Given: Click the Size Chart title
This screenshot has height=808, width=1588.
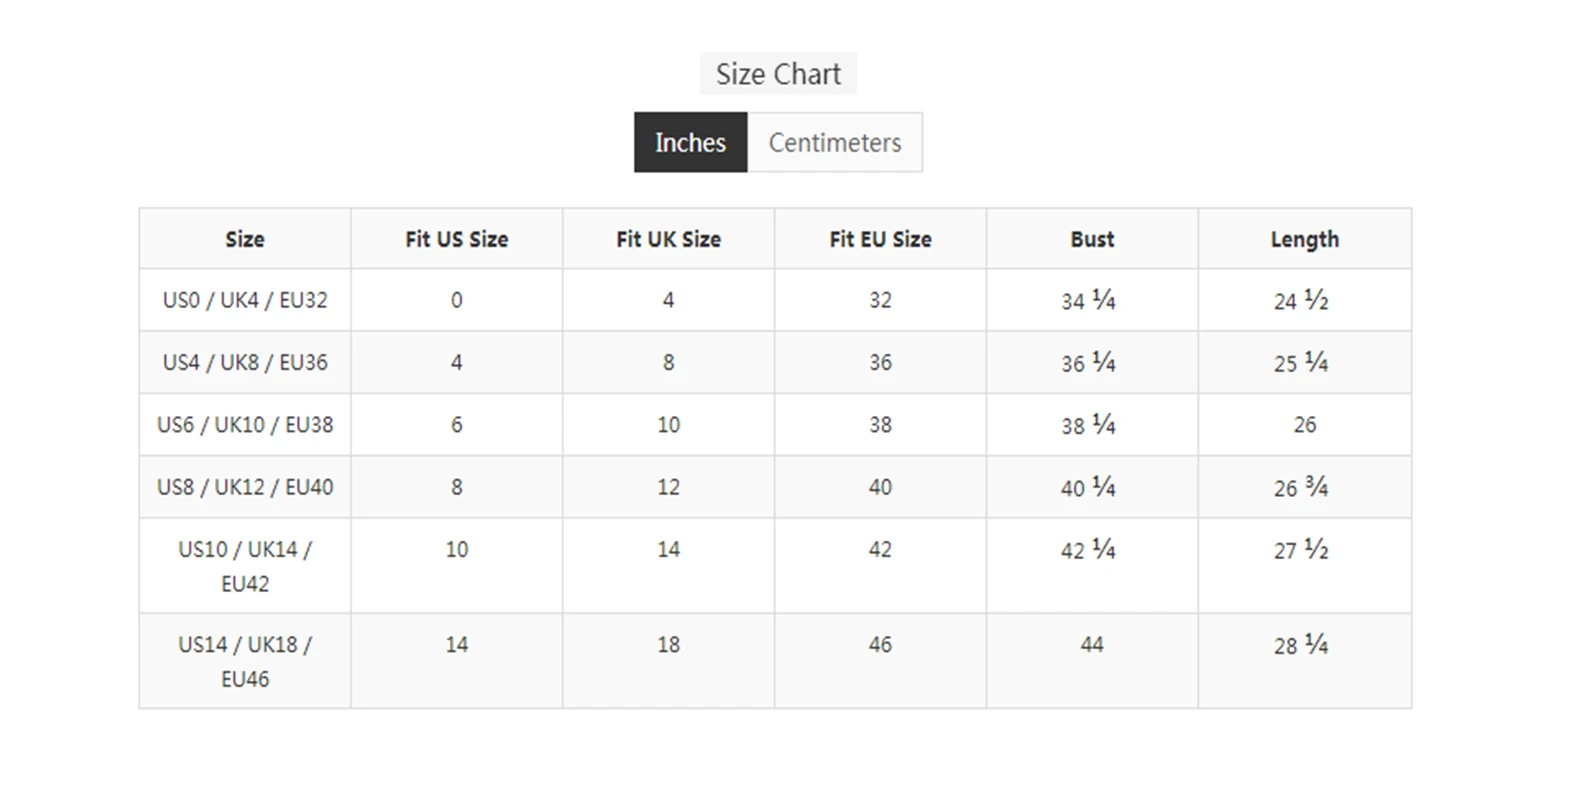Looking at the screenshot, I should (778, 74).
